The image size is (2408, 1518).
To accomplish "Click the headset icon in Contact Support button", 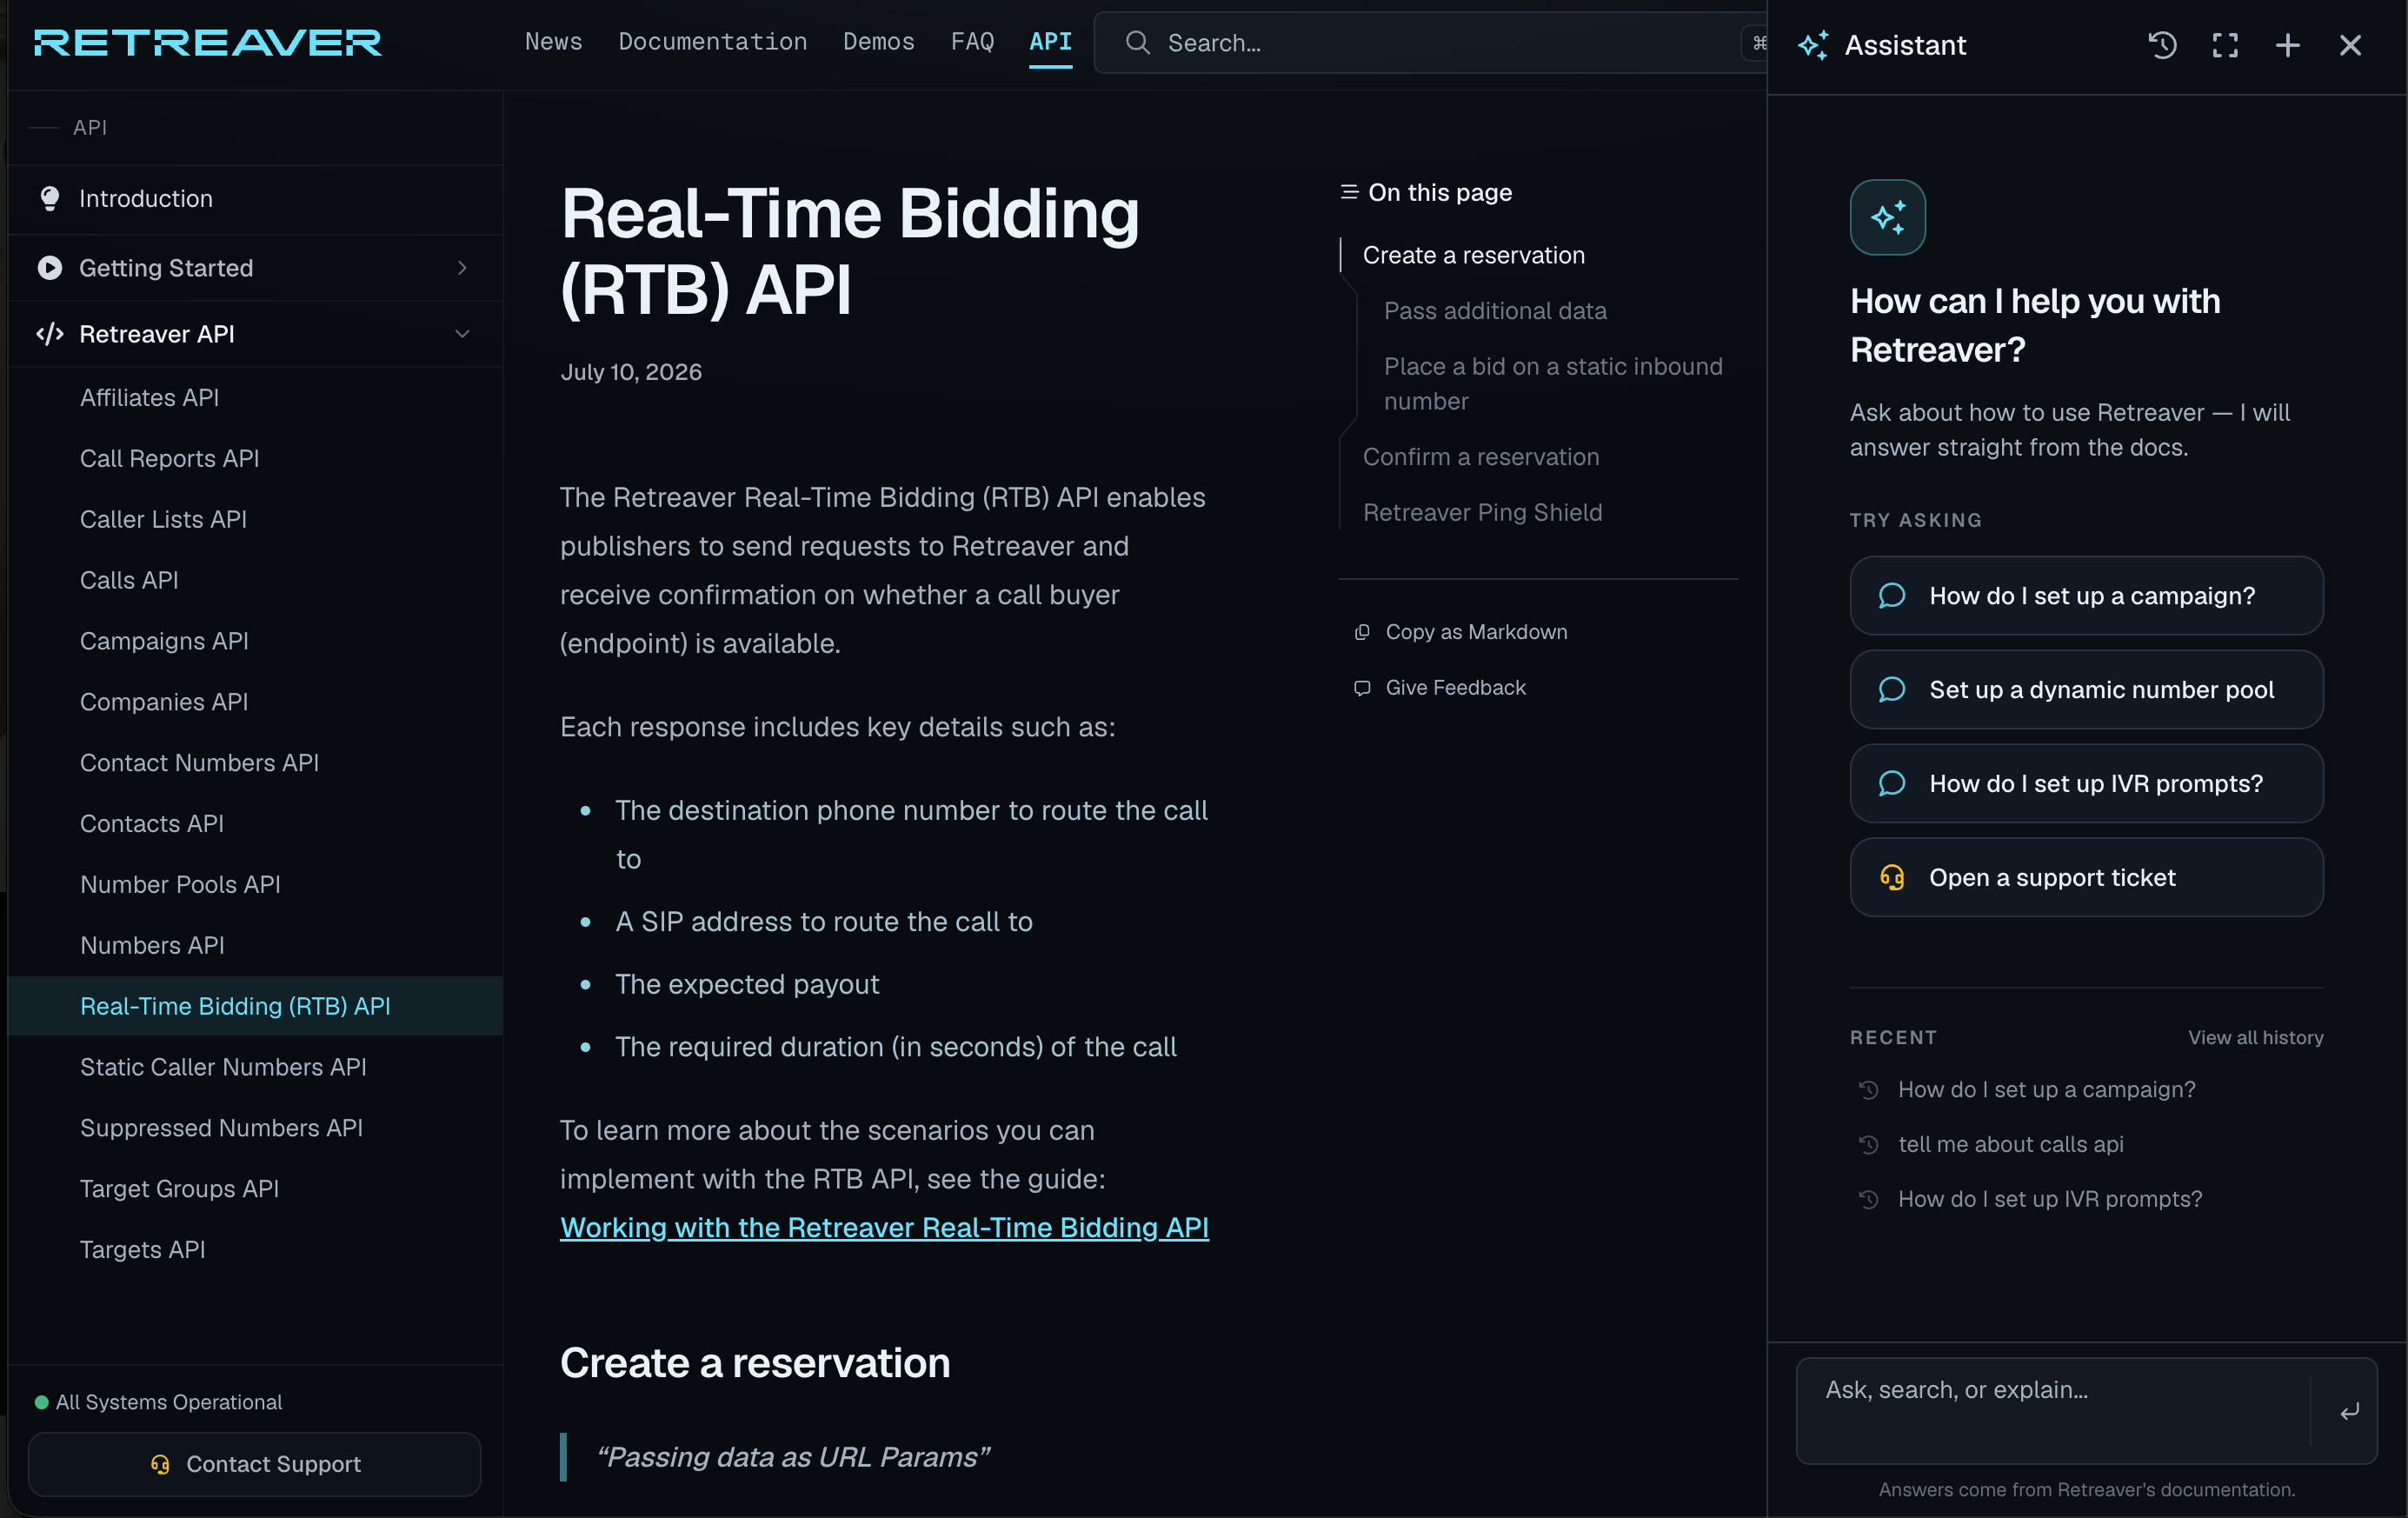I will pos(160,1464).
